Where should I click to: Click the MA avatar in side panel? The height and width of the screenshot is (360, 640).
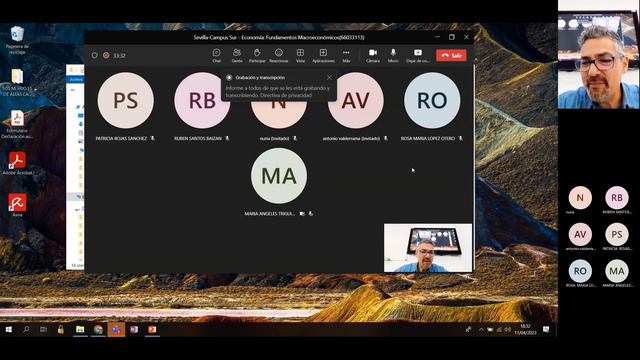(x=617, y=271)
